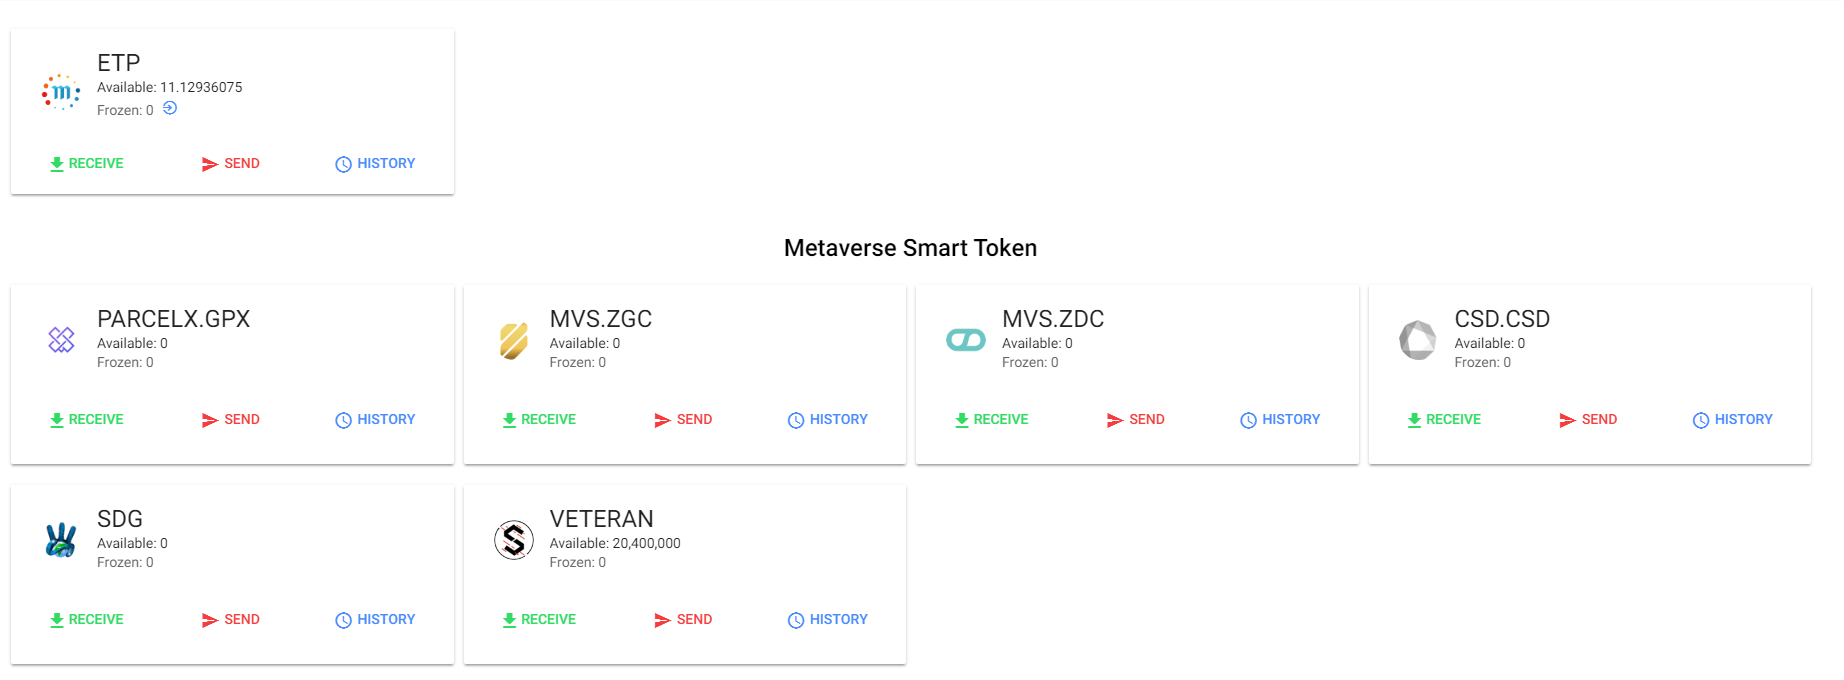Select the MVS.ZGC gold token icon
The height and width of the screenshot is (680, 1844).
point(514,340)
